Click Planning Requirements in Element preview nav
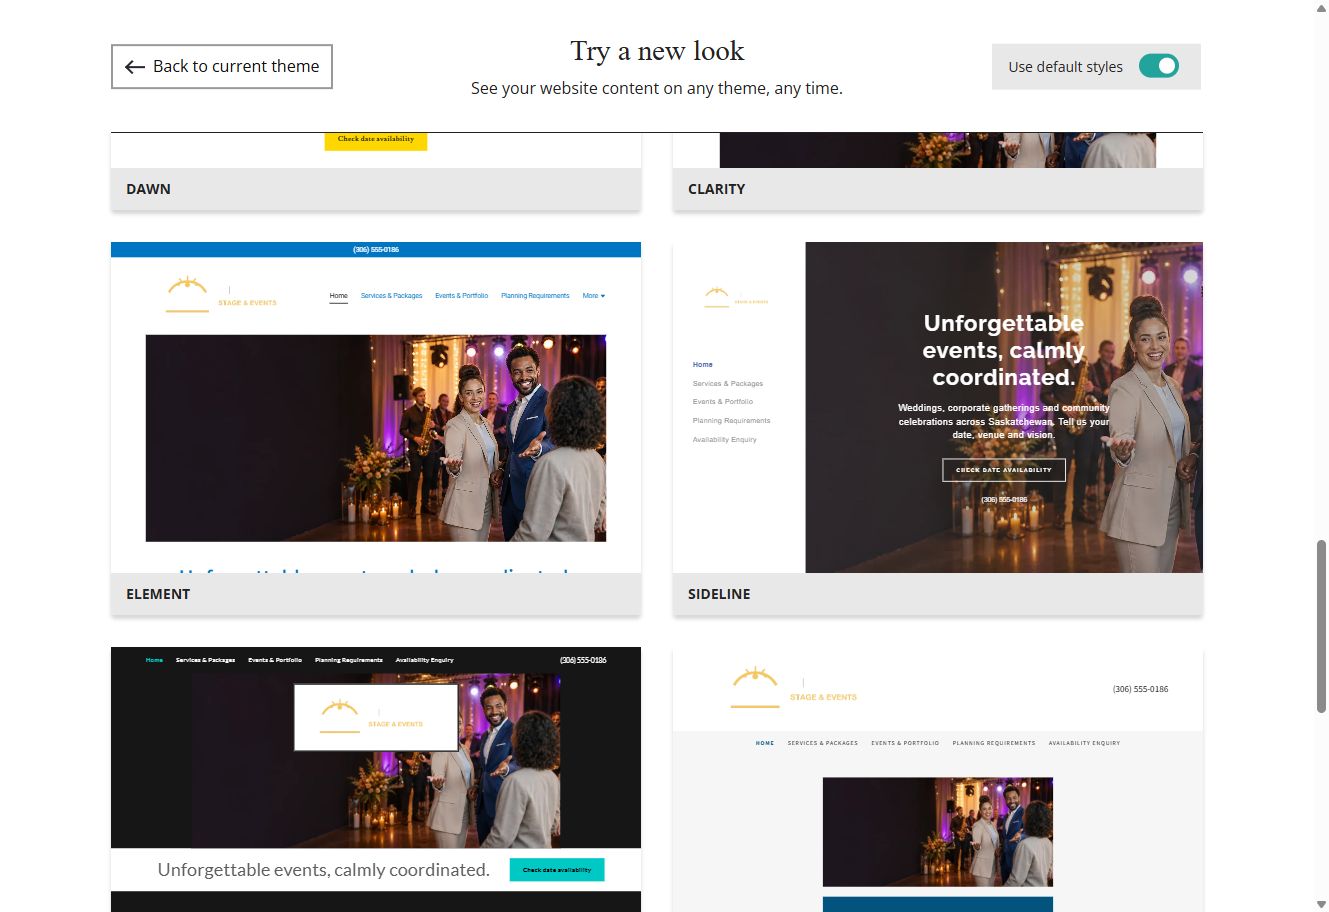Viewport: 1329px width, 912px height. (x=535, y=296)
